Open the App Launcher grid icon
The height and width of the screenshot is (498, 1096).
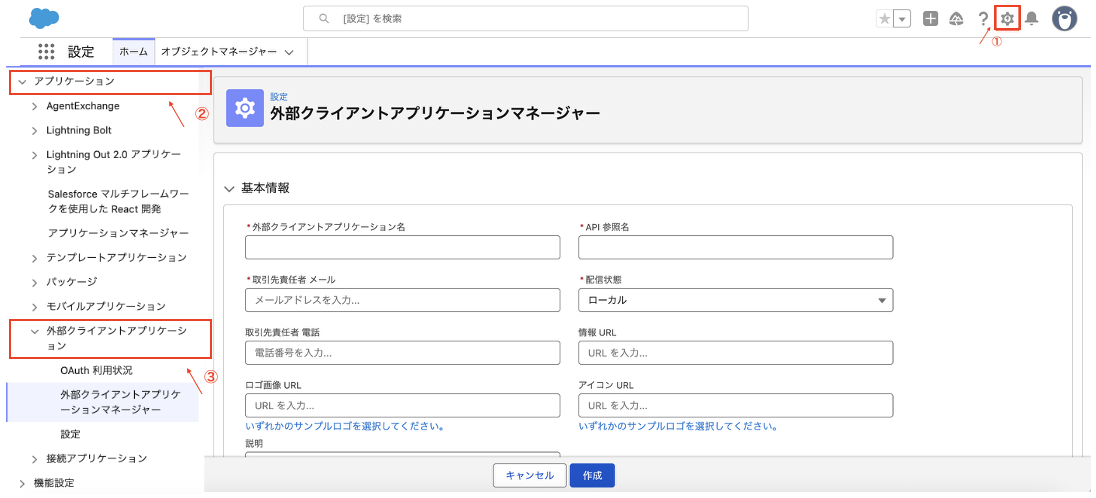46,52
